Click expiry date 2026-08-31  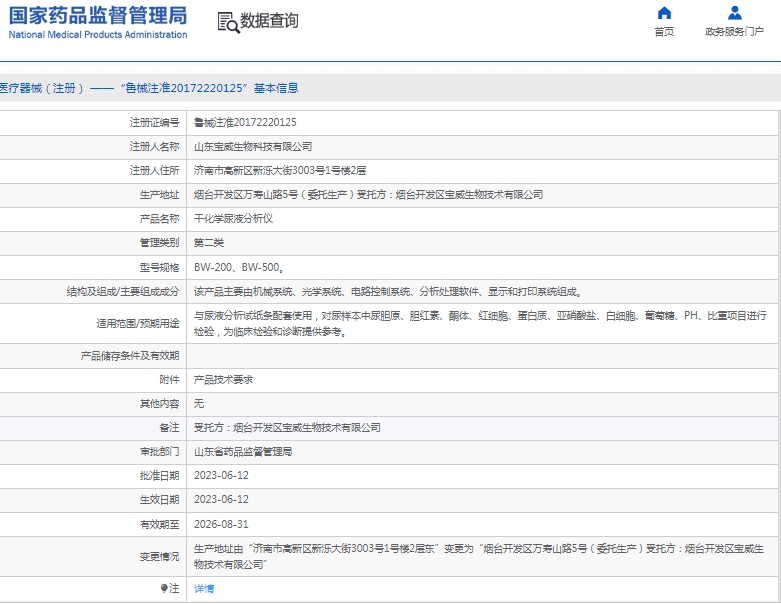(x=221, y=524)
